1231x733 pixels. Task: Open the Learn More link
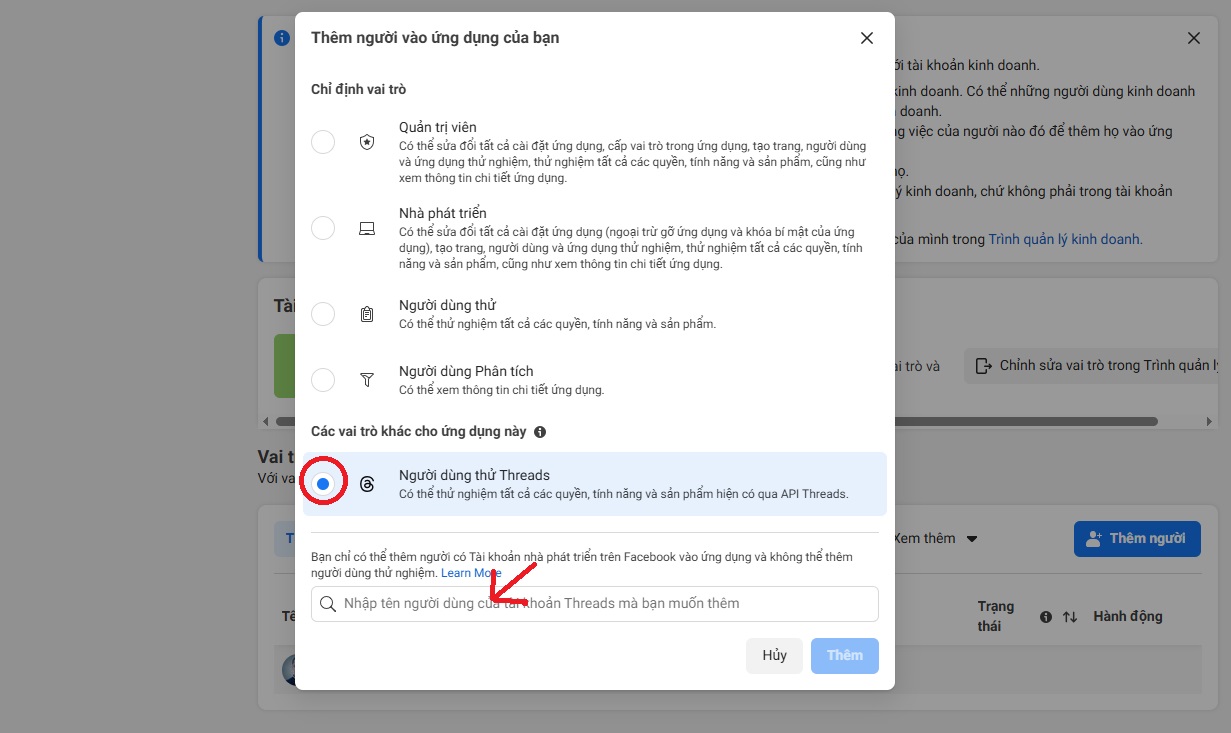[x=471, y=573]
